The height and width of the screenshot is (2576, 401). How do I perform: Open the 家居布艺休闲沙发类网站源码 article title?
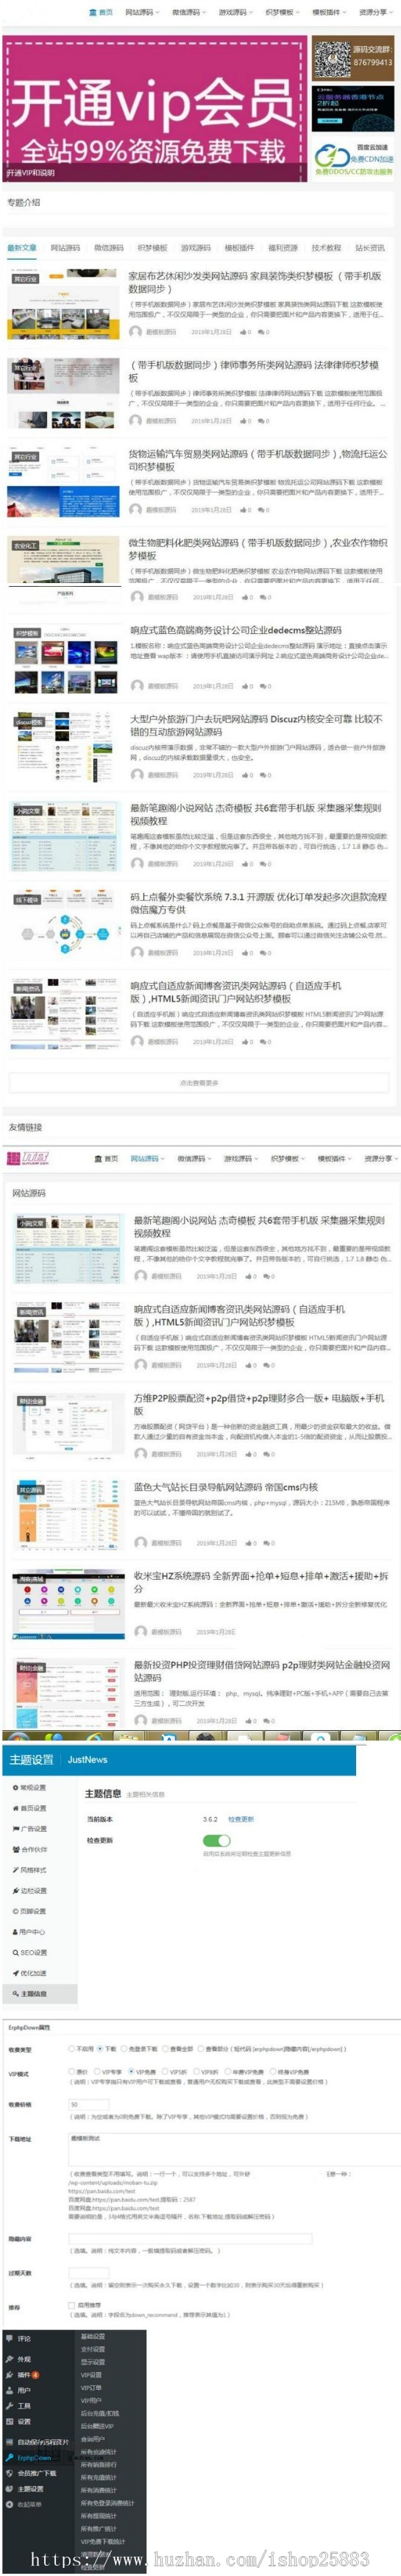pyautogui.click(x=256, y=282)
